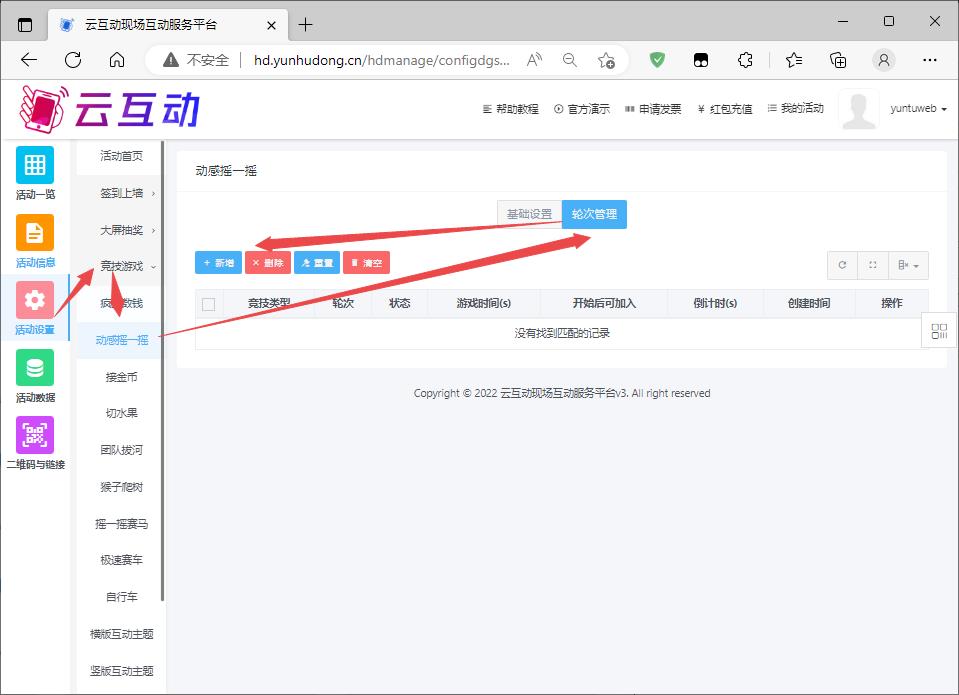The image size is (959, 695).
Task: Click the table refresh icon button
Action: [842, 265]
